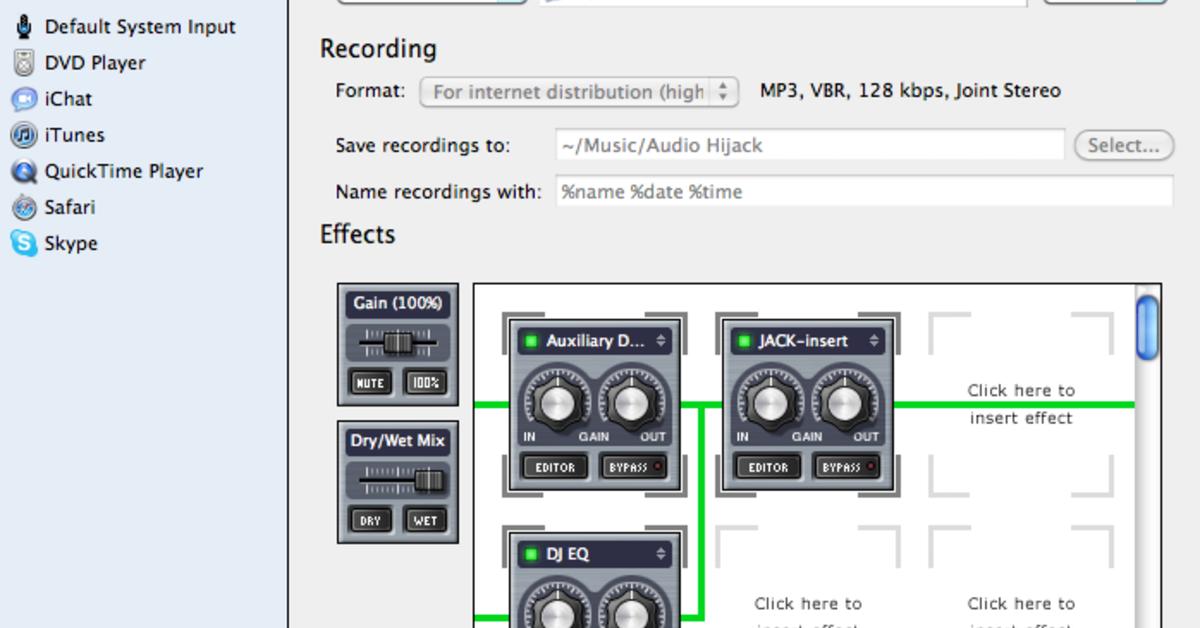Screen dimensions: 1200x628
Task: Toggle the green power LED on Auxiliary D... effect
Action: click(x=531, y=341)
